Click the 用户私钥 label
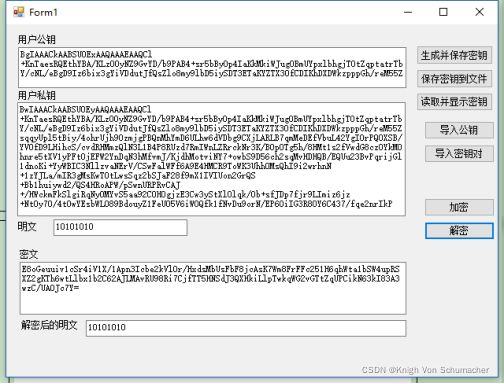 pos(37,96)
